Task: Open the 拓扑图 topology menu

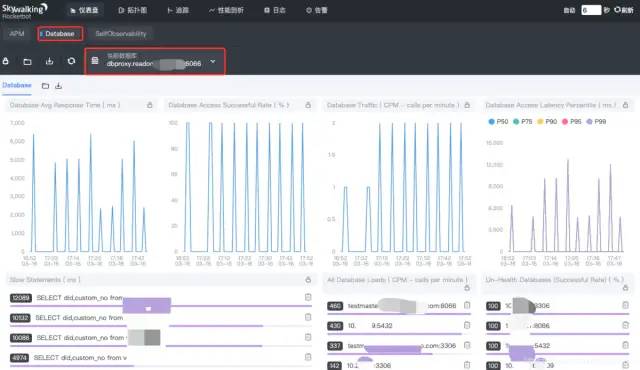Action: click(x=133, y=10)
